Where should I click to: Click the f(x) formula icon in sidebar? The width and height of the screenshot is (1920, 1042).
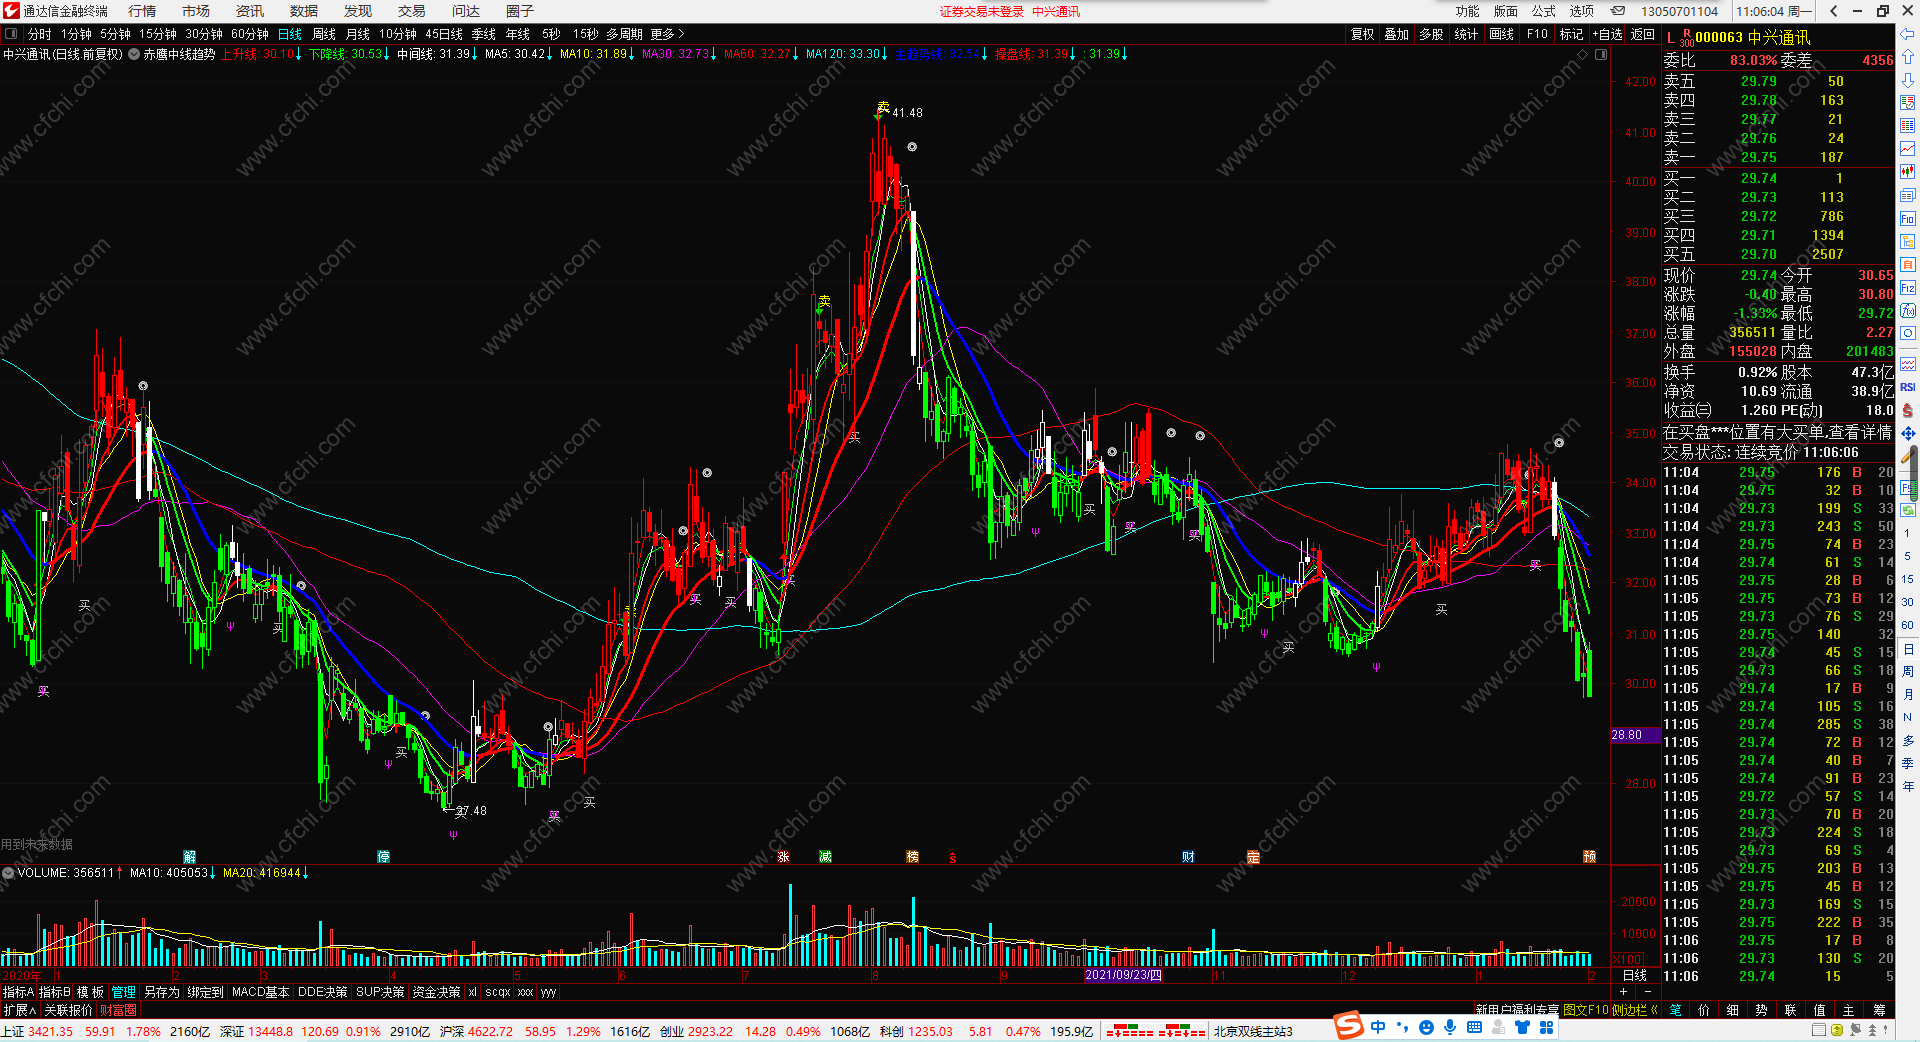[x=1908, y=310]
